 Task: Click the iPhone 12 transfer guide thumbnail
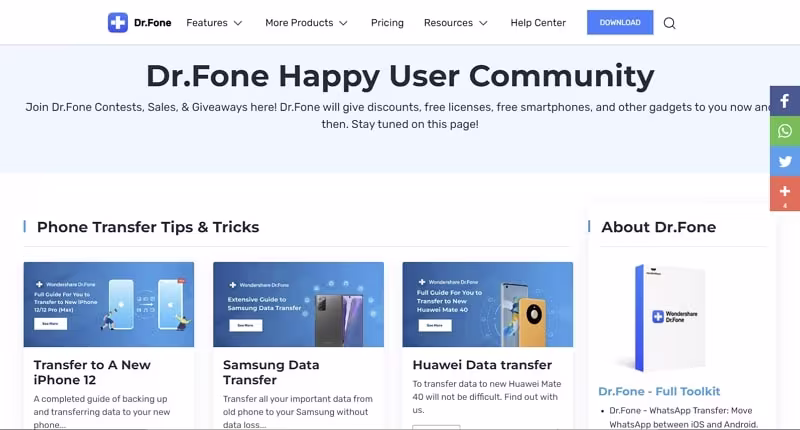[x=109, y=305]
